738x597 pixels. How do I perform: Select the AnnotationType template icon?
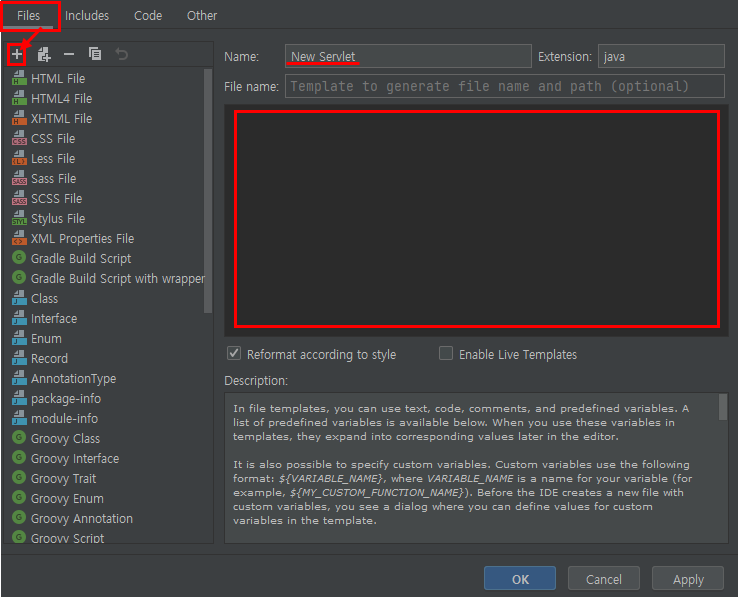pos(19,378)
